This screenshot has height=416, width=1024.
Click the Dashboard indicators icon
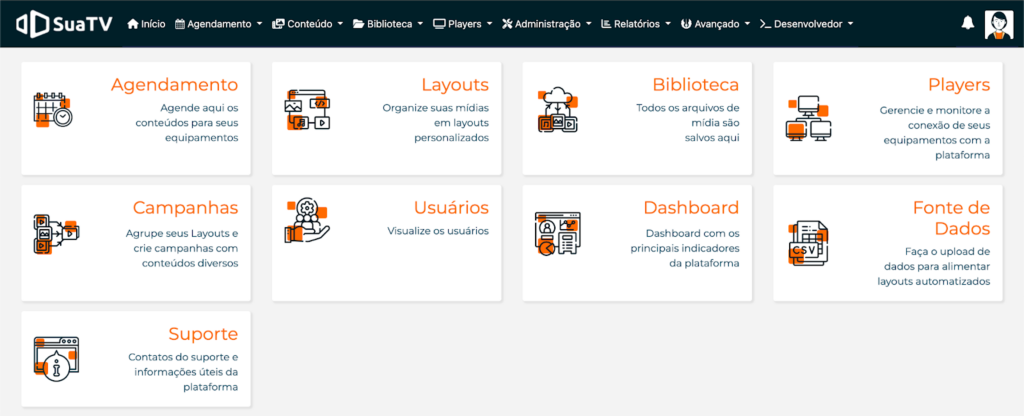pos(557,235)
